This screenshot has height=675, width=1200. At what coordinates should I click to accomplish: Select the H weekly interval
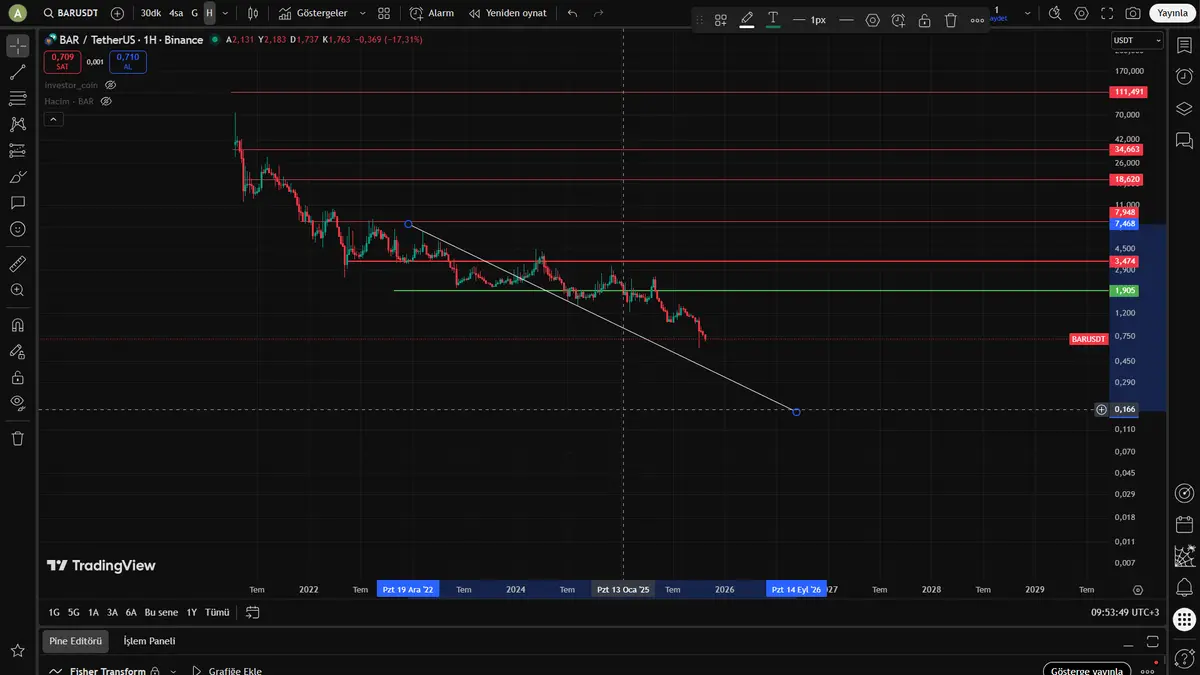pos(209,14)
